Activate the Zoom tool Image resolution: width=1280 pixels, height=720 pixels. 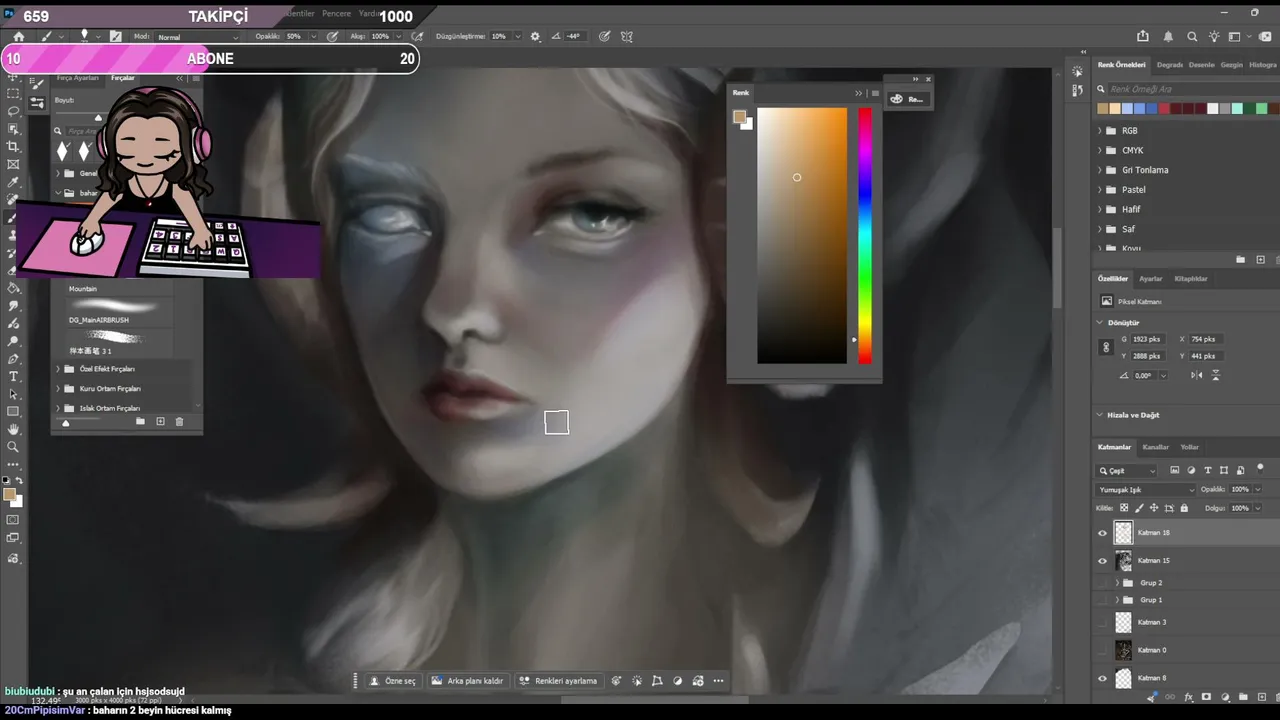(x=13, y=447)
